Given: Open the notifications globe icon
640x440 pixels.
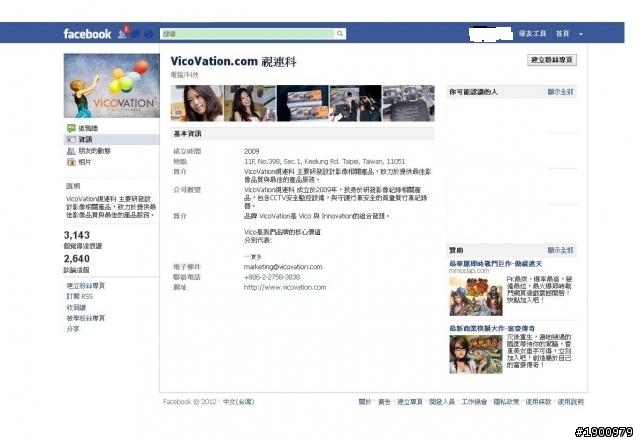Looking at the screenshot, I should click(149, 34).
